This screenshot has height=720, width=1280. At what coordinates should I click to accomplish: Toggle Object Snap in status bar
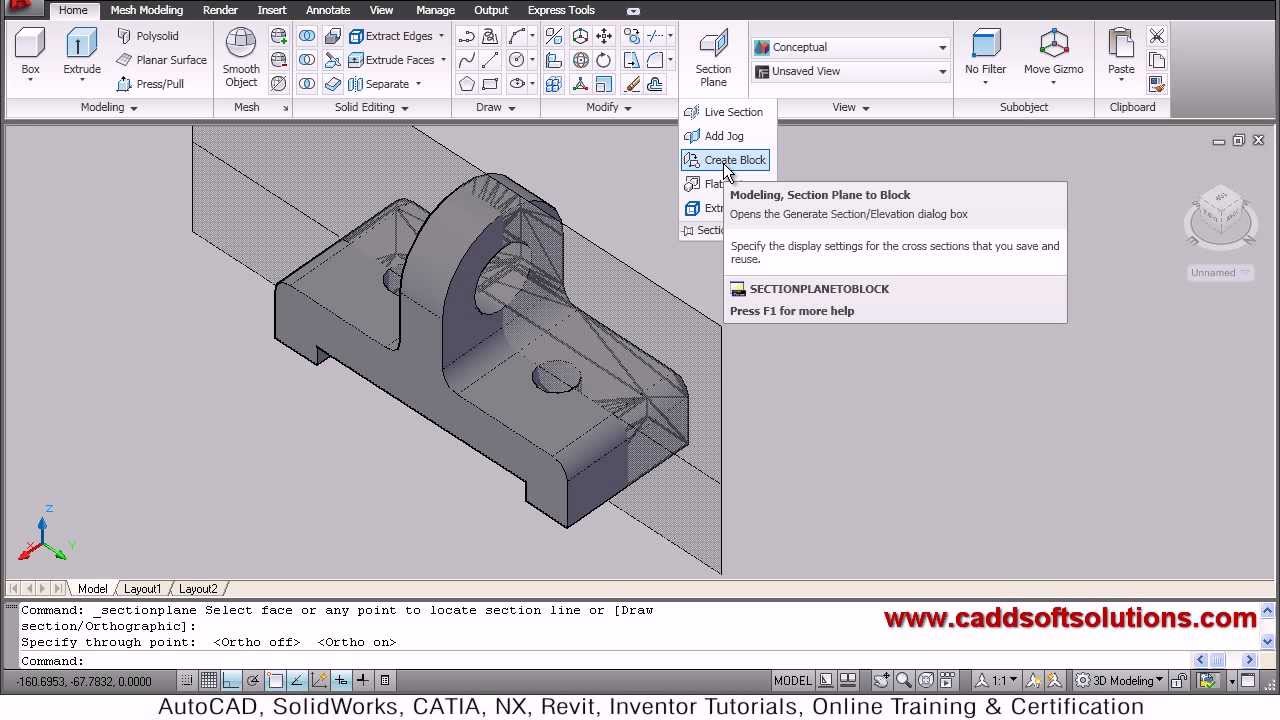(x=275, y=681)
